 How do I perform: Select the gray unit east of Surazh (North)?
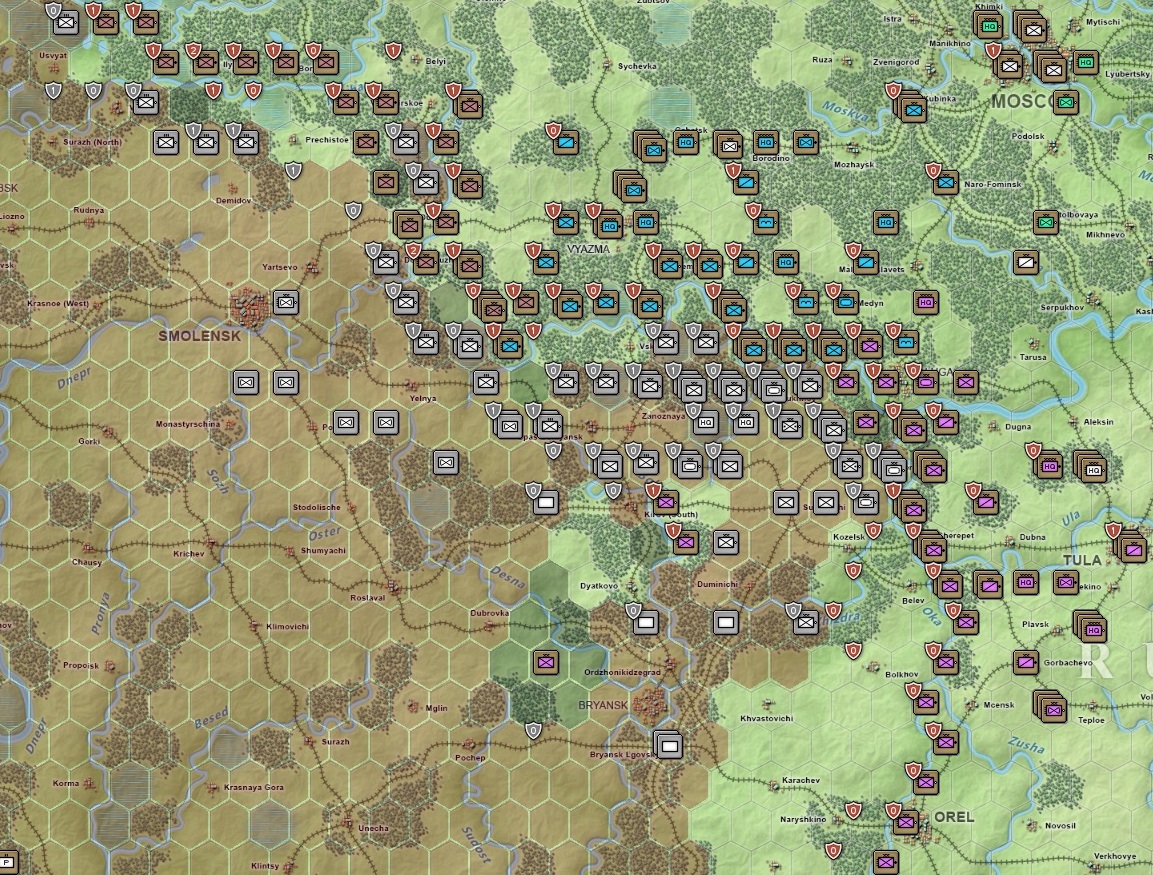166,142
